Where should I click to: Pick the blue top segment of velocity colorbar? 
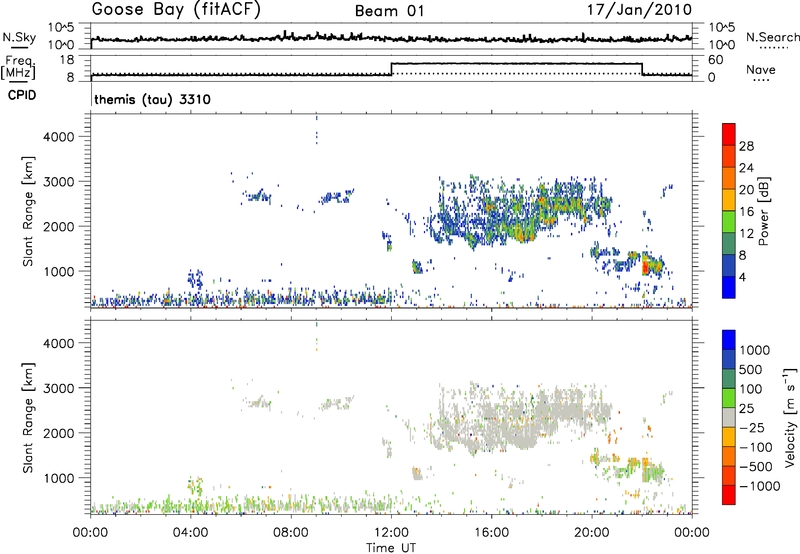pyautogui.click(x=729, y=340)
